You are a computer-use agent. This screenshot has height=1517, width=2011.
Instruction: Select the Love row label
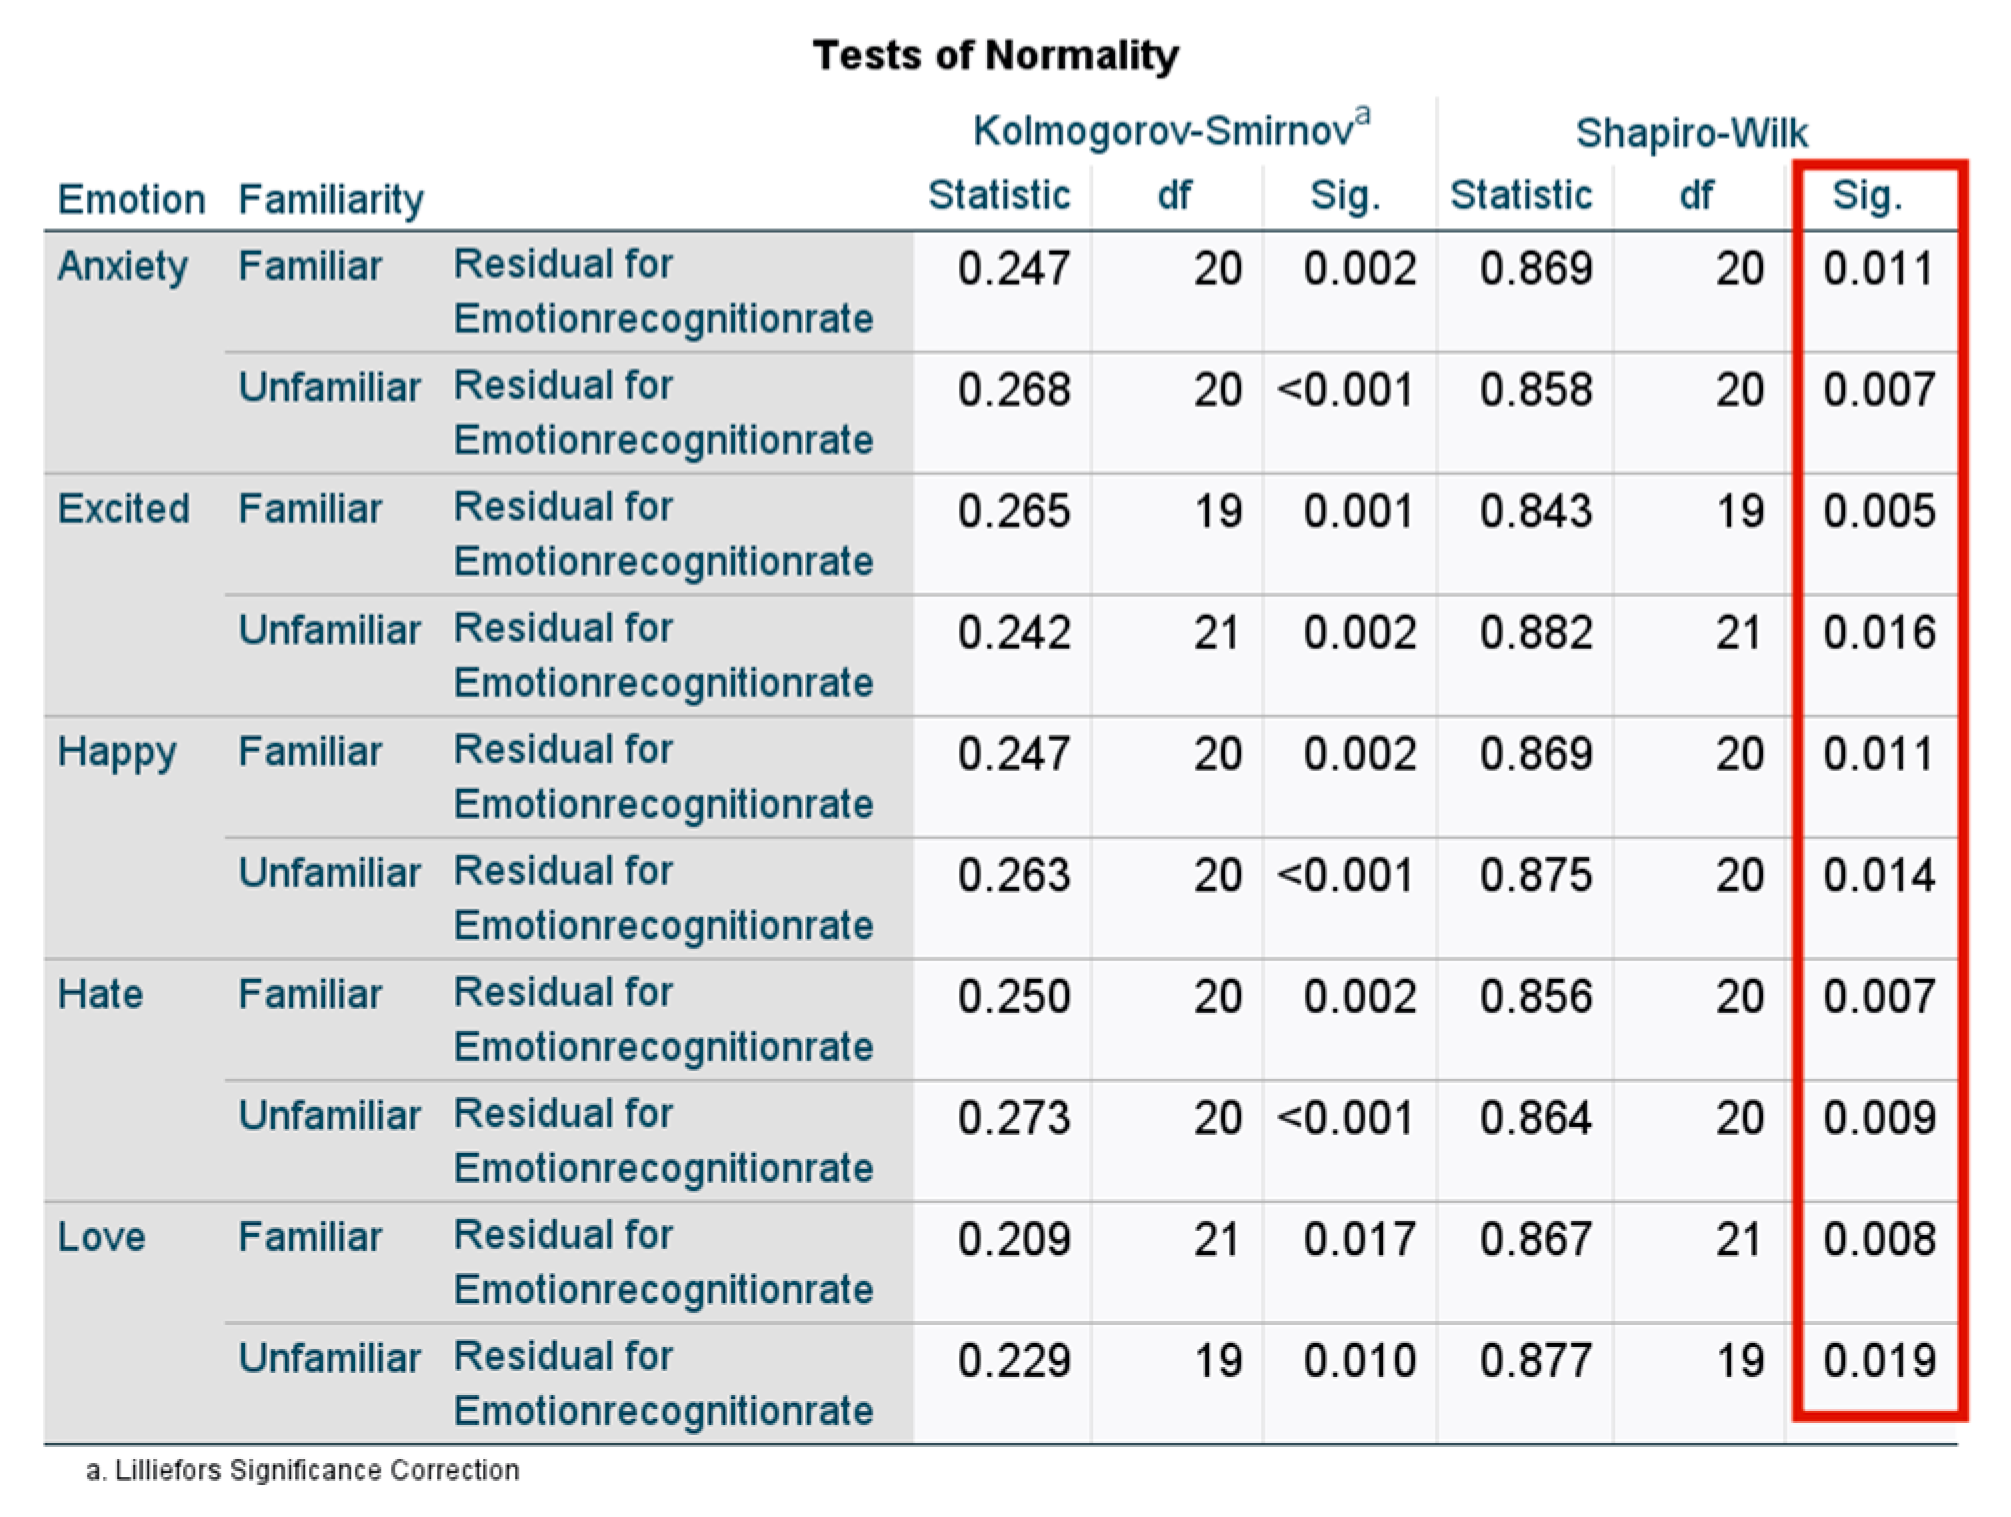pos(101,1237)
